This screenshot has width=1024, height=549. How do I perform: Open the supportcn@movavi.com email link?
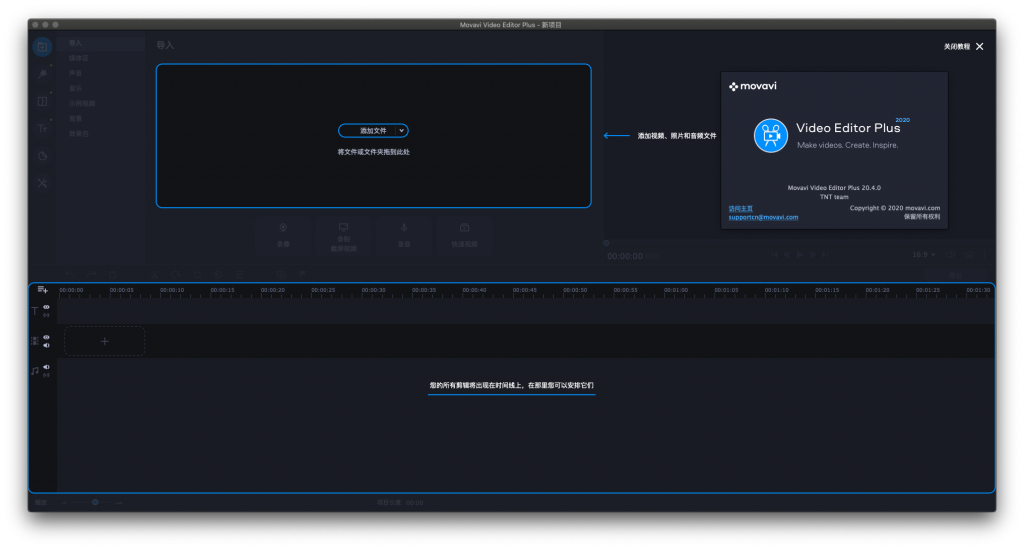pyautogui.click(x=763, y=217)
